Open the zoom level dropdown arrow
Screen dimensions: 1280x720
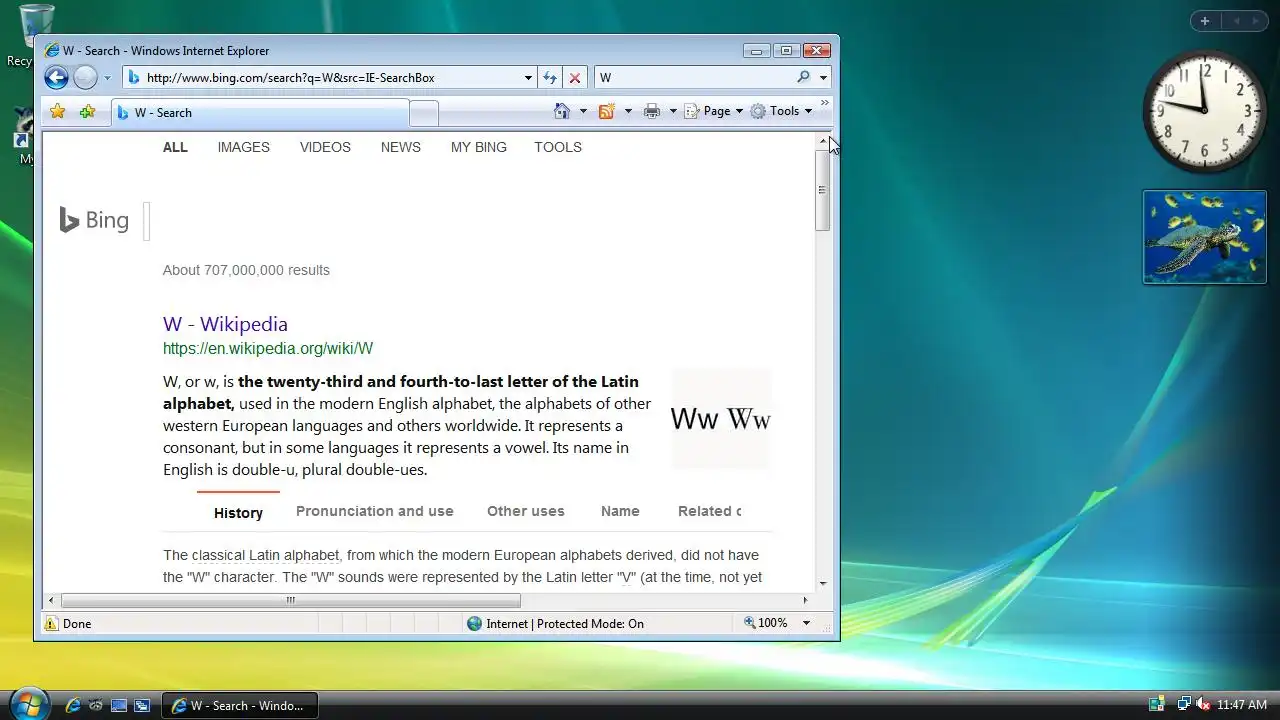[806, 623]
